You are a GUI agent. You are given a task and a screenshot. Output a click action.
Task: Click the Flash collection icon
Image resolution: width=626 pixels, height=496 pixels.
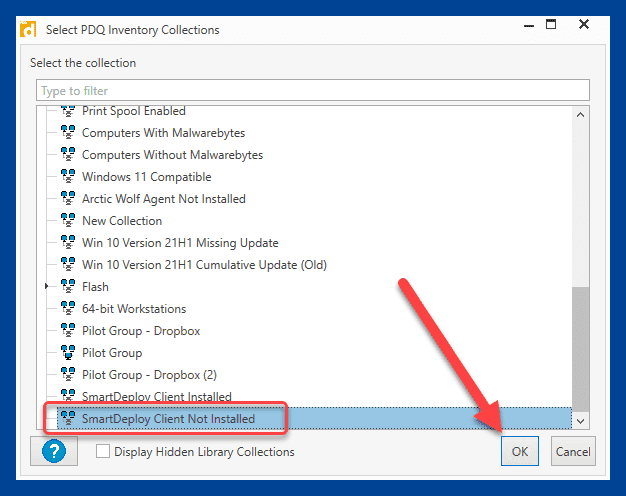click(x=68, y=286)
